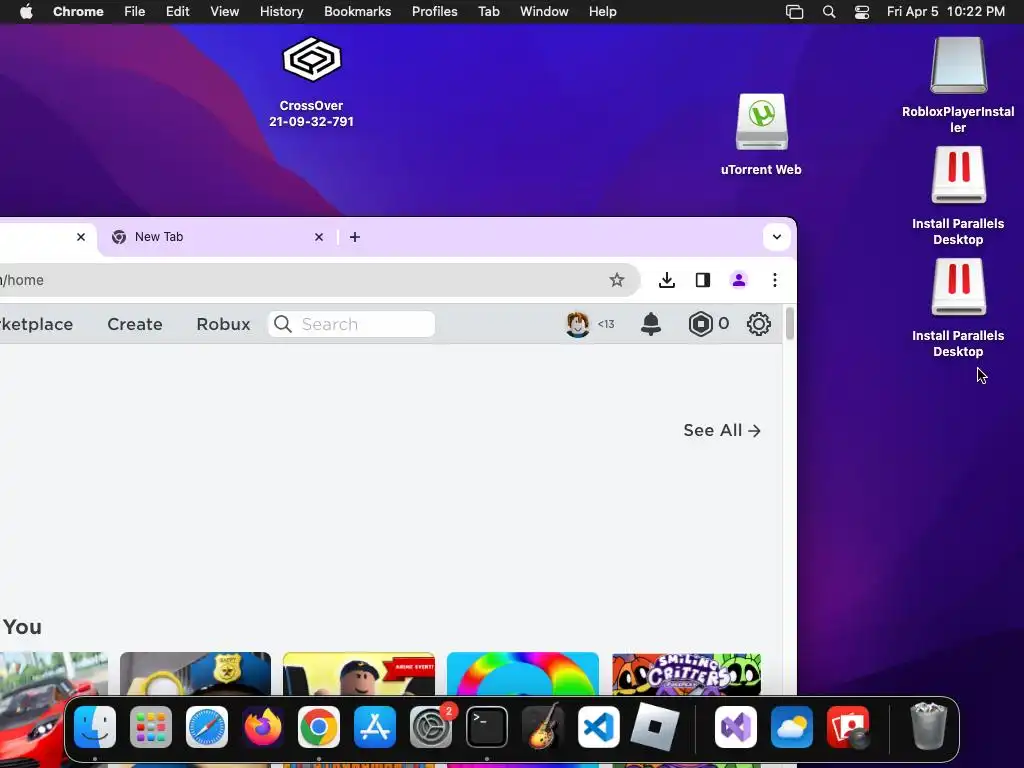1024x768 pixels.
Task: Open App Store in the Dock
Action: point(375,727)
